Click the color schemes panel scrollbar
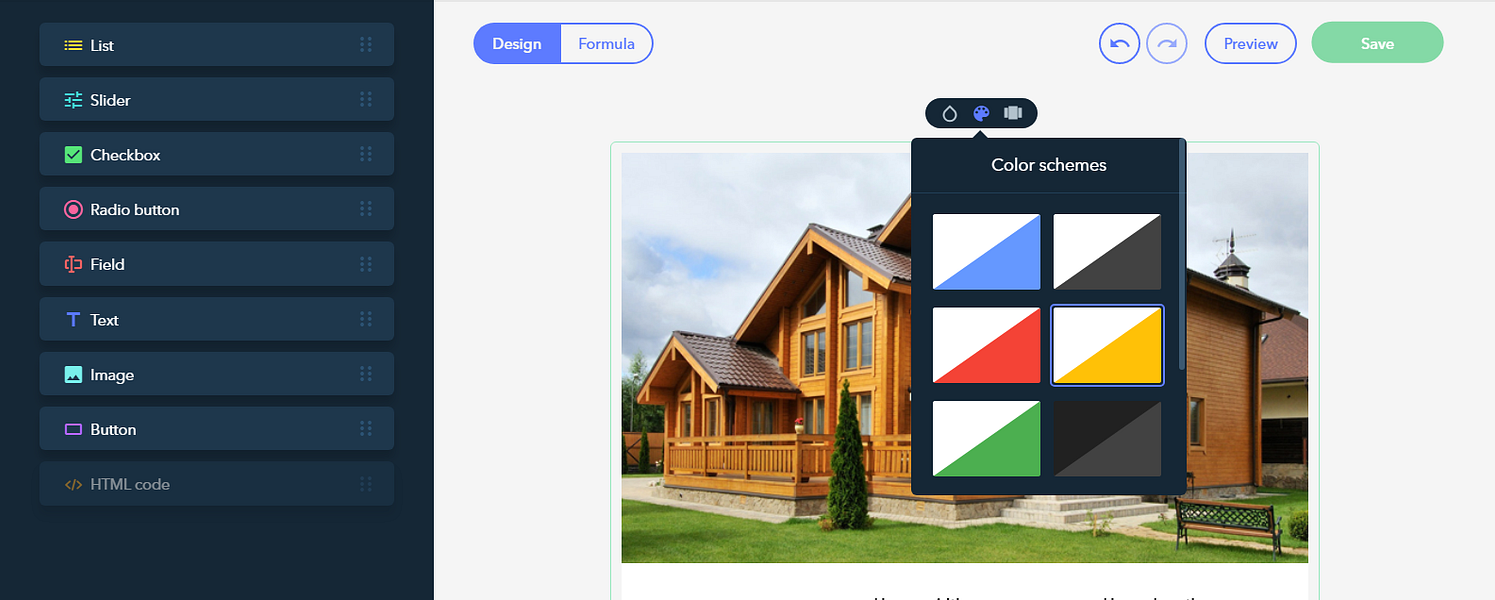The image size is (1495, 600). (x=1182, y=255)
